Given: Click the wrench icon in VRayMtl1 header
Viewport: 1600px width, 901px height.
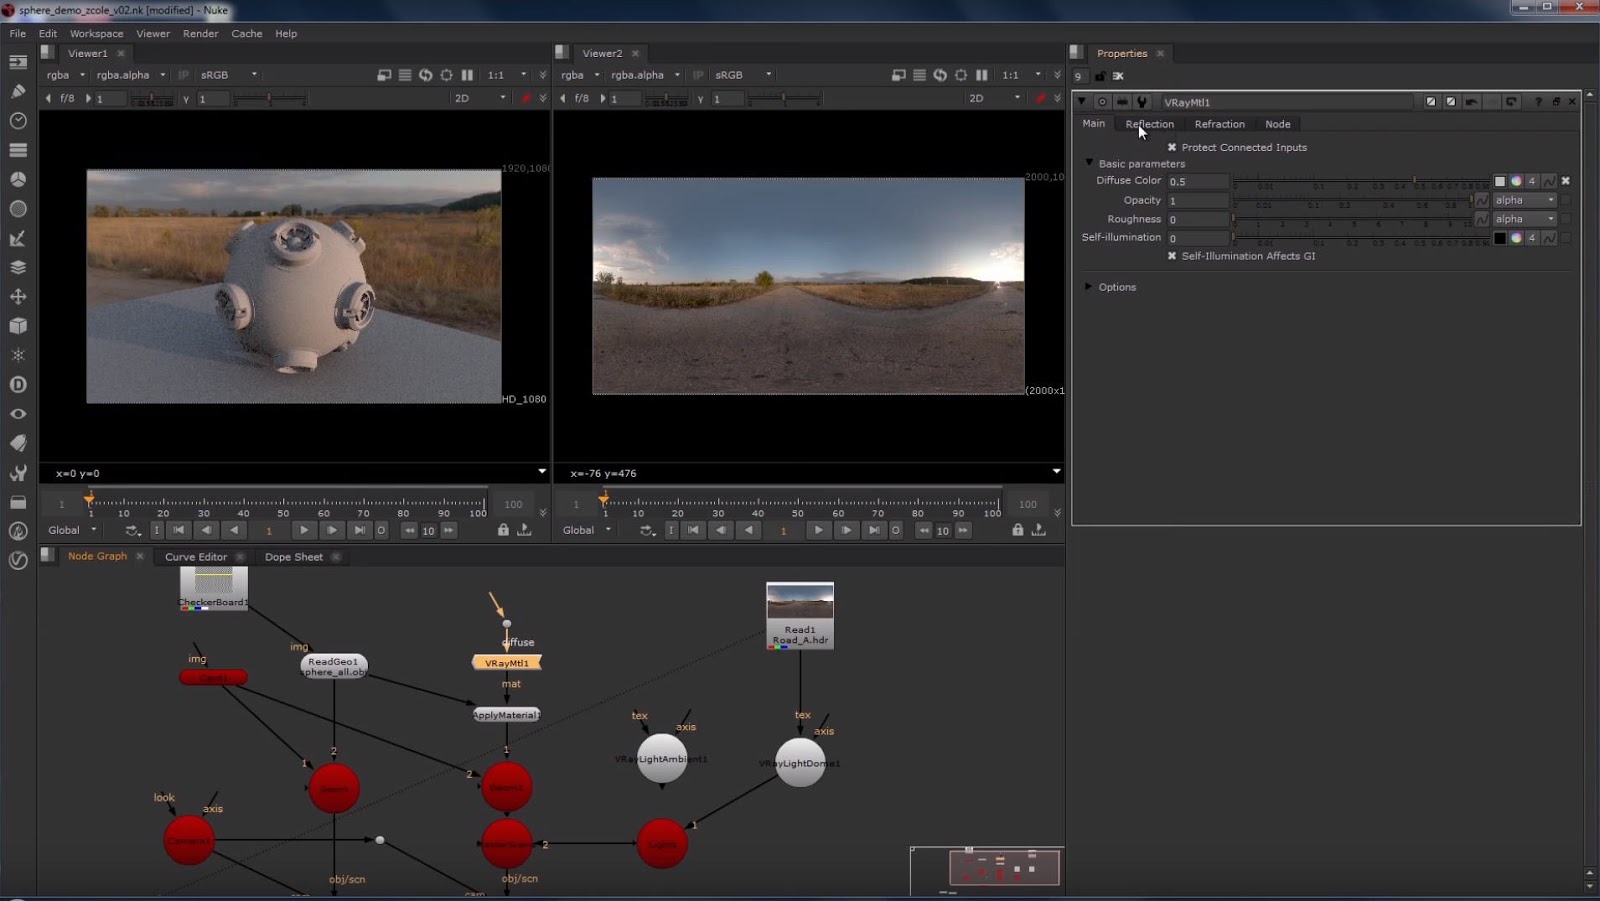Looking at the screenshot, I should (x=1142, y=102).
